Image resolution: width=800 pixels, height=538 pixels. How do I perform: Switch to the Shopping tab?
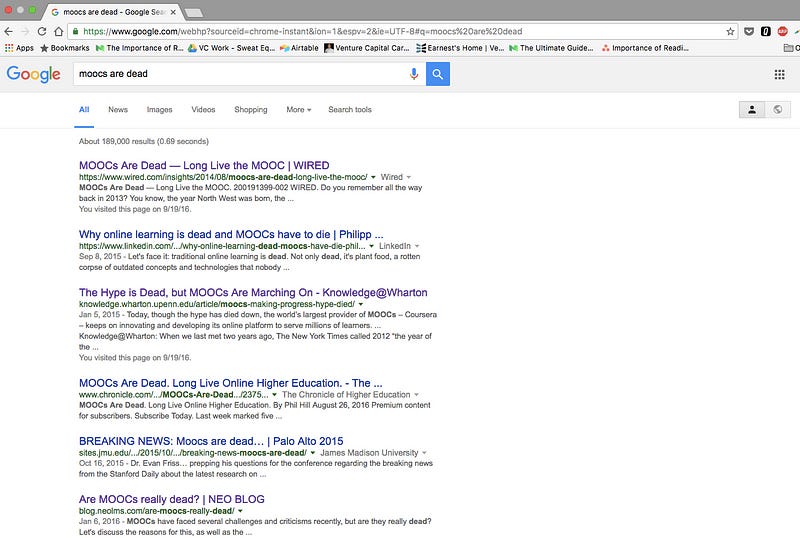tap(251, 110)
